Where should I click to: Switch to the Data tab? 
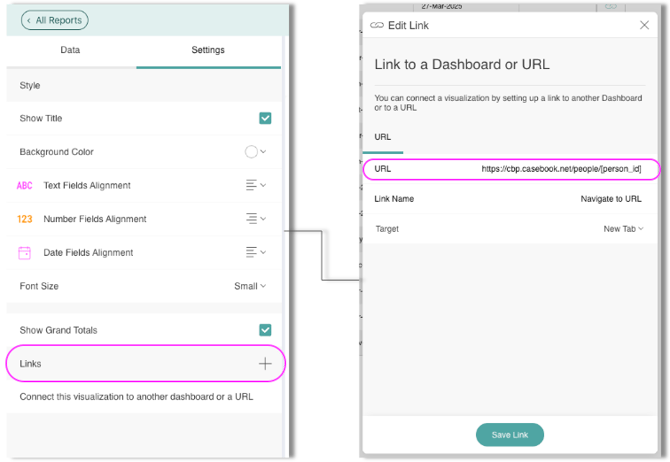point(70,50)
